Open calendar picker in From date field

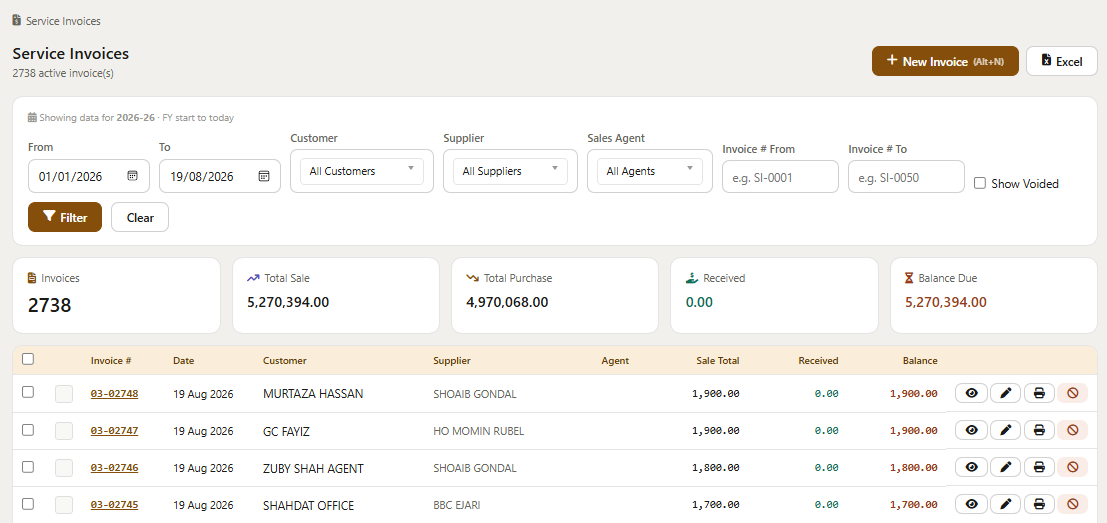tap(132, 176)
